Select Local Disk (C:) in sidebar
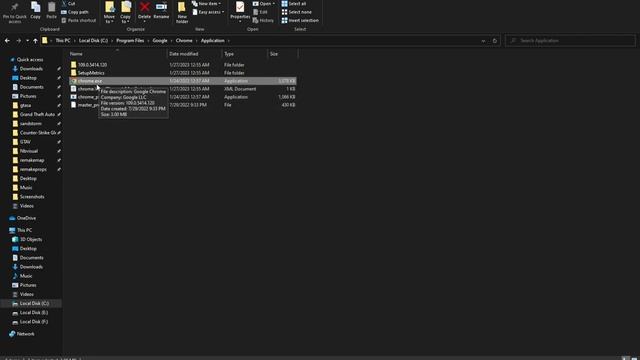Image resolution: width=640 pixels, height=360 pixels. tap(34, 303)
